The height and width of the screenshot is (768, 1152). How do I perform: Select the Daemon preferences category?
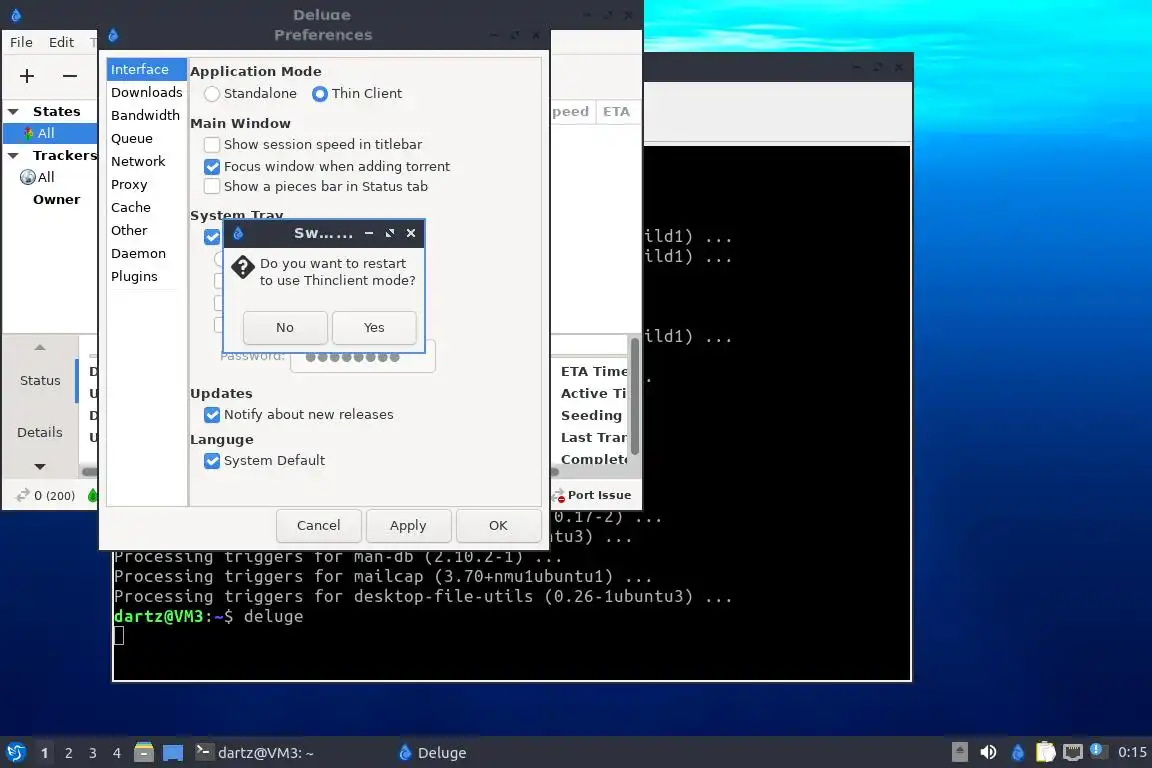click(146, 254)
